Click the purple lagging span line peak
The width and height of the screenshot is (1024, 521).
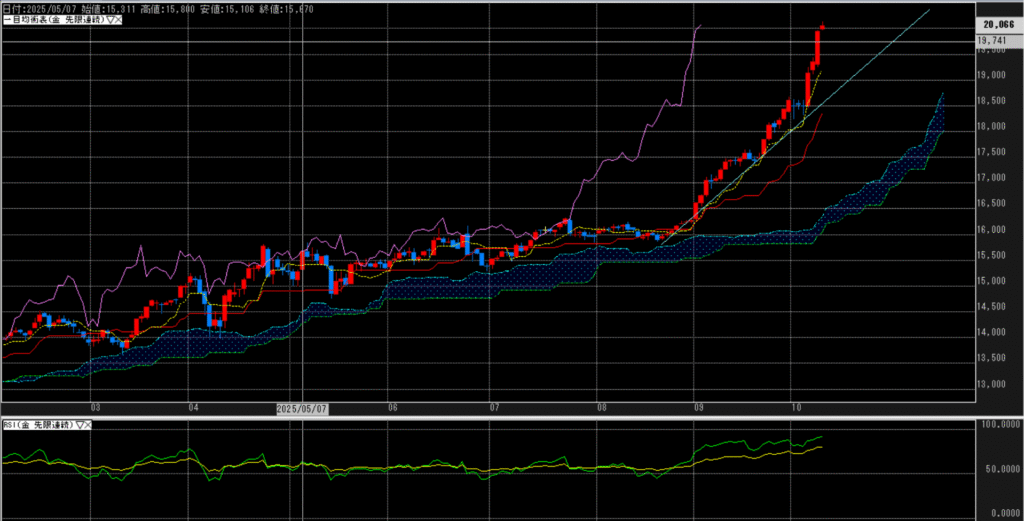click(698, 27)
